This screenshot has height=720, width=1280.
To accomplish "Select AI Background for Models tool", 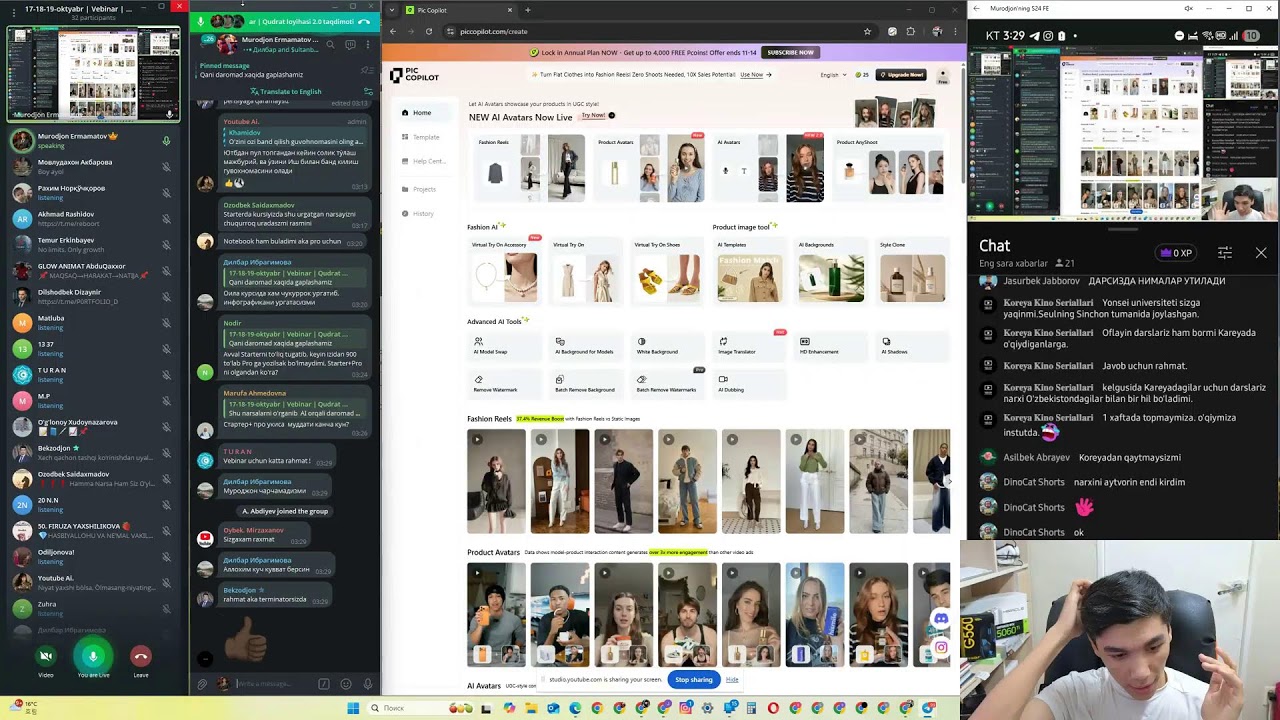I will [588, 346].
